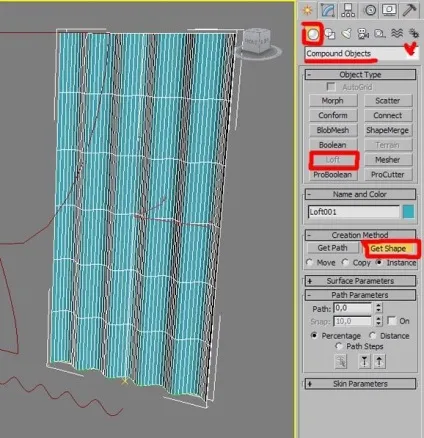Image resolution: width=424 pixels, height=438 pixels.
Task: Click the Conform button
Action: [333, 115]
